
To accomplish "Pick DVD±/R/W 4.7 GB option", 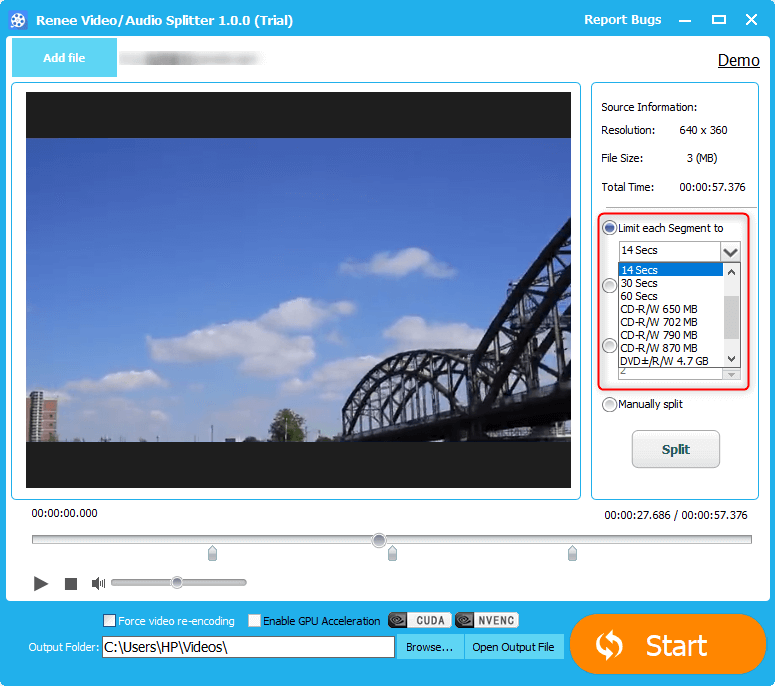I will click(664, 361).
